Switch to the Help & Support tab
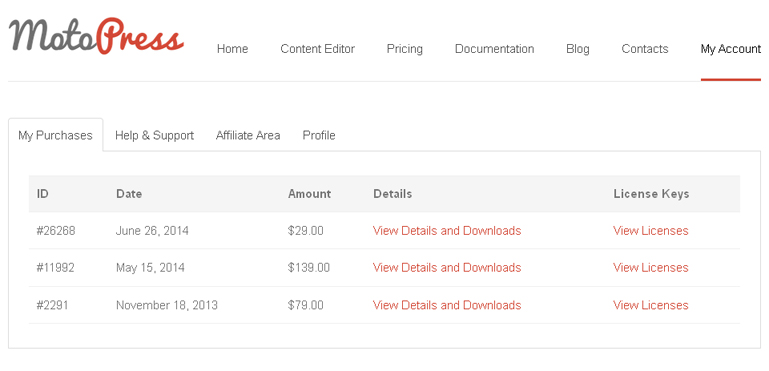The height and width of the screenshot is (371, 769). click(154, 135)
